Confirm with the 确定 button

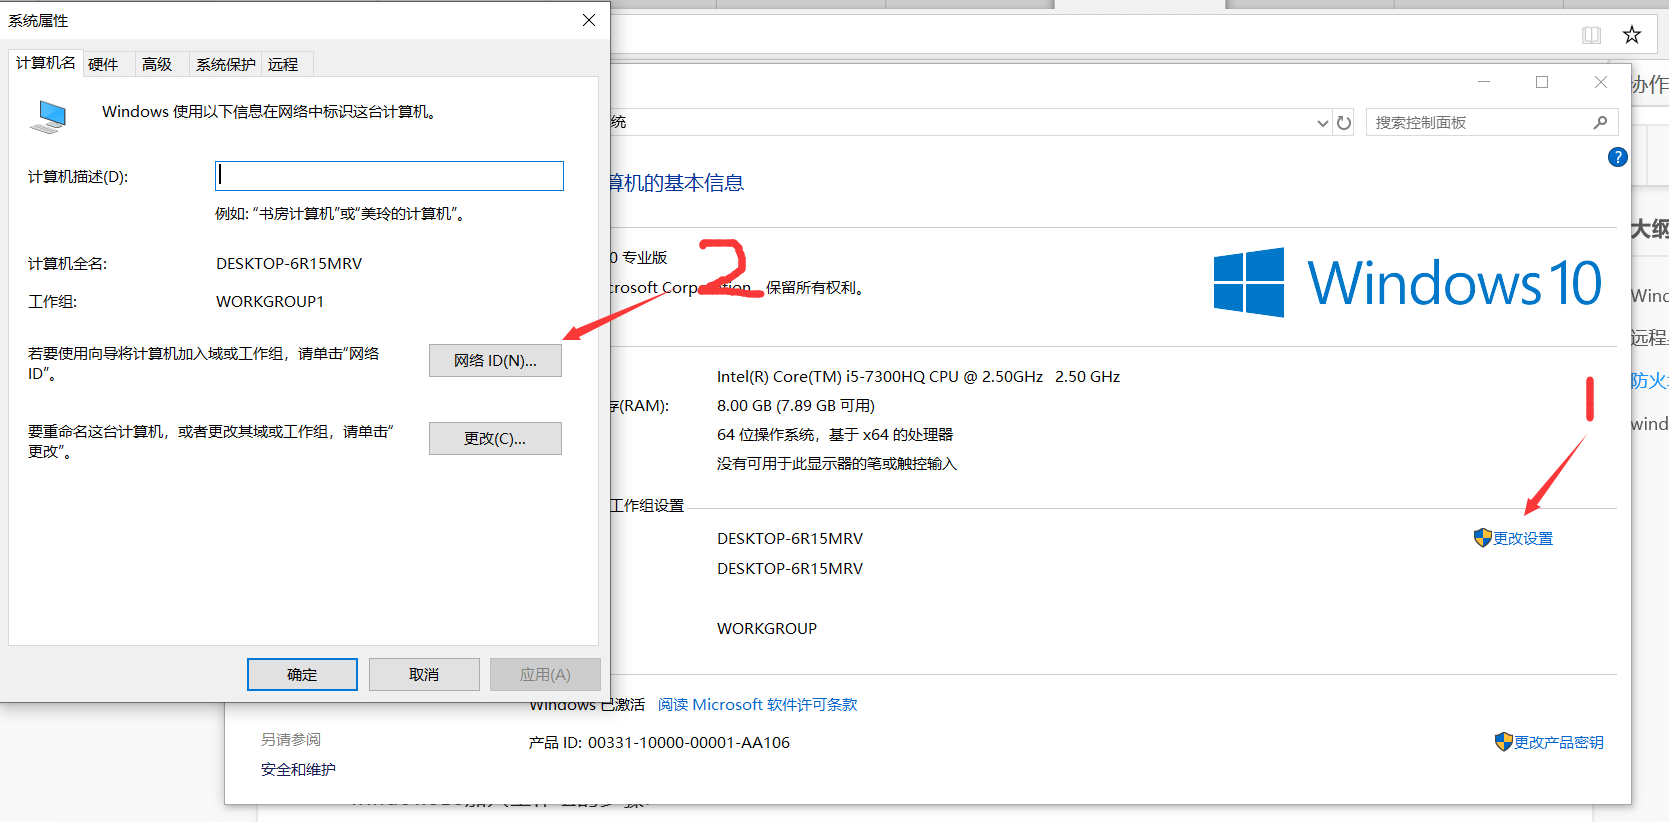pyautogui.click(x=302, y=675)
